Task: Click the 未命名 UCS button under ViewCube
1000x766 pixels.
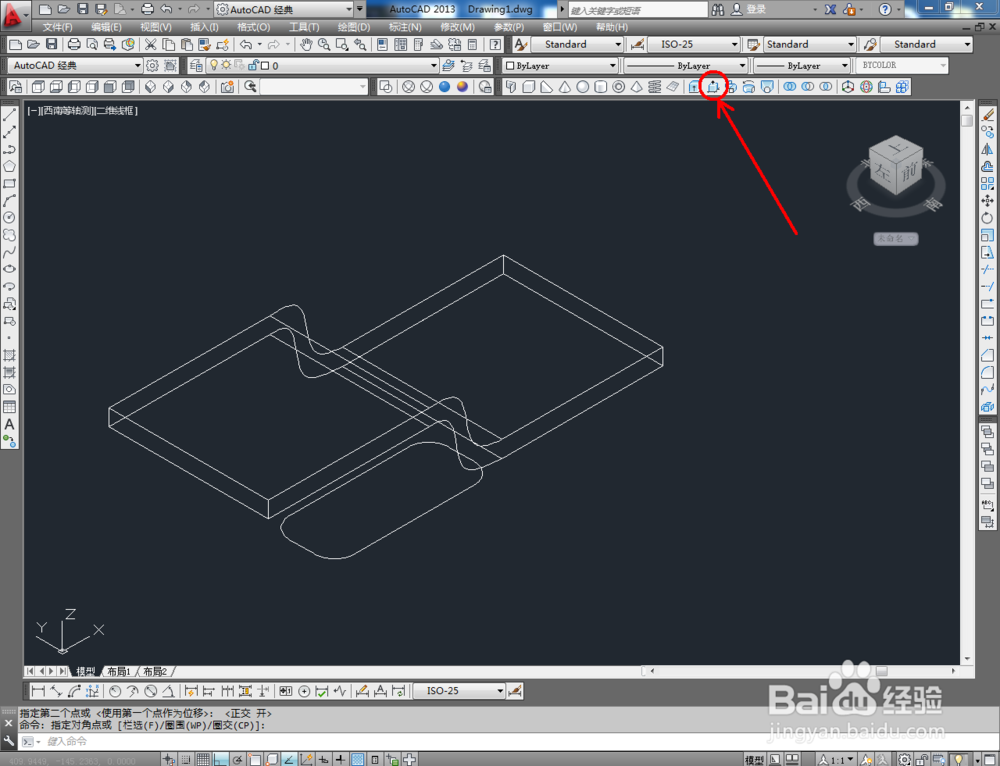Action: click(895, 239)
